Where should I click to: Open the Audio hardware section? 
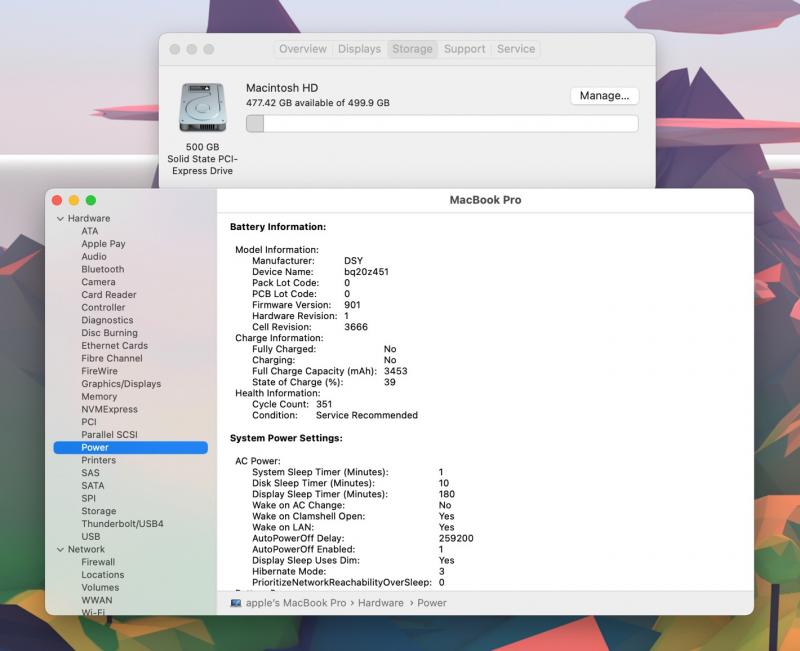[x=94, y=257]
